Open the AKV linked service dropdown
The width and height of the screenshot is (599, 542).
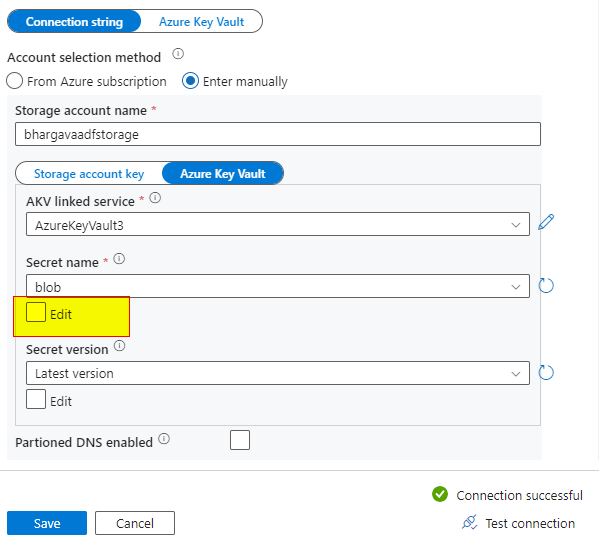tap(278, 224)
